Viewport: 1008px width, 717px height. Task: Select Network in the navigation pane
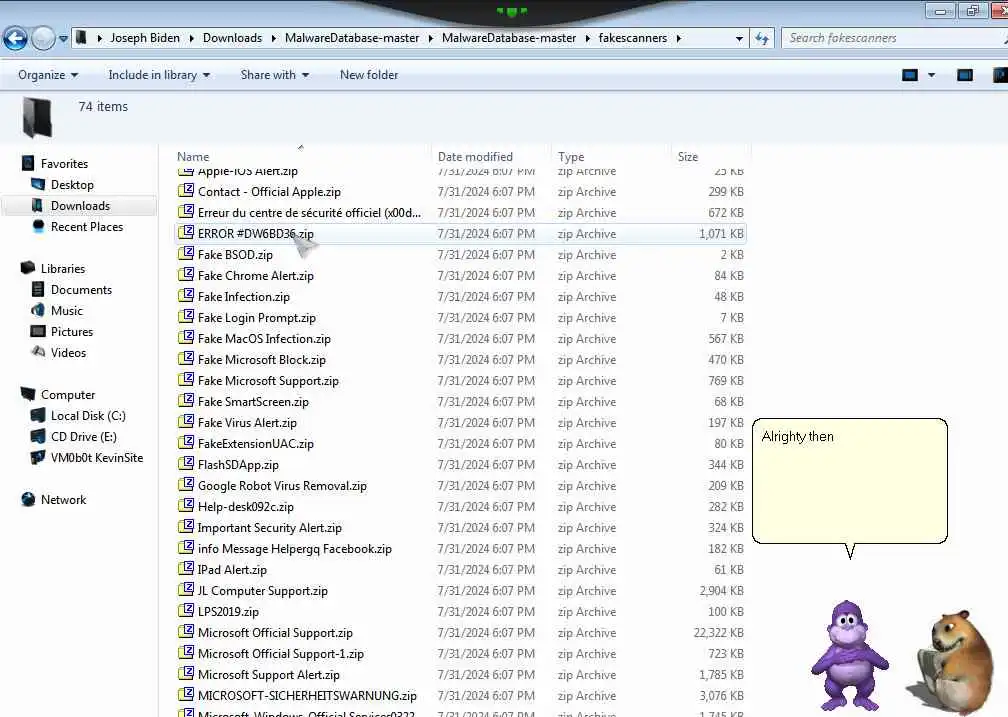pos(63,500)
